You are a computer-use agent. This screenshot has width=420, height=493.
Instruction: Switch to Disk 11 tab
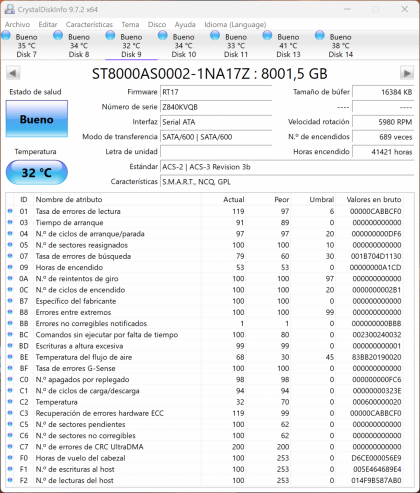click(x=236, y=45)
